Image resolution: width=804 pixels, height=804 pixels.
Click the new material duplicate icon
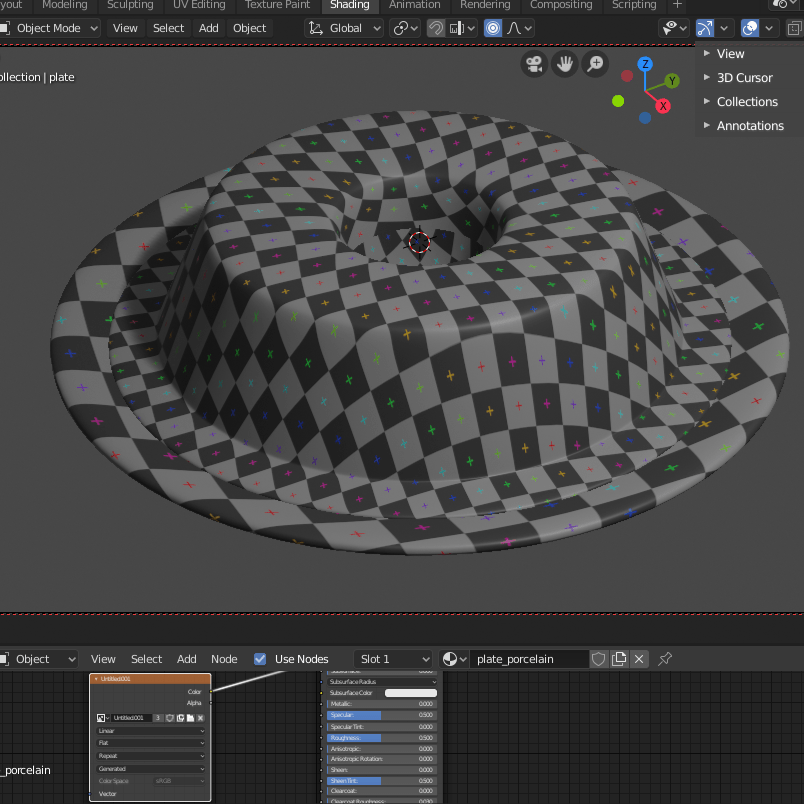pos(619,659)
